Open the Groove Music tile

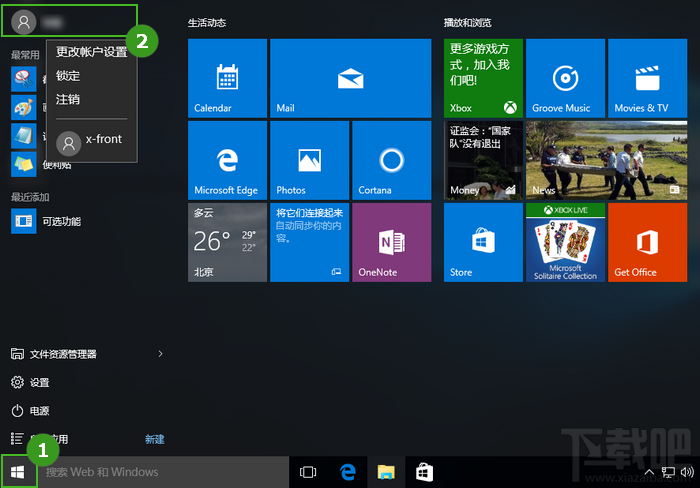point(565,78)
